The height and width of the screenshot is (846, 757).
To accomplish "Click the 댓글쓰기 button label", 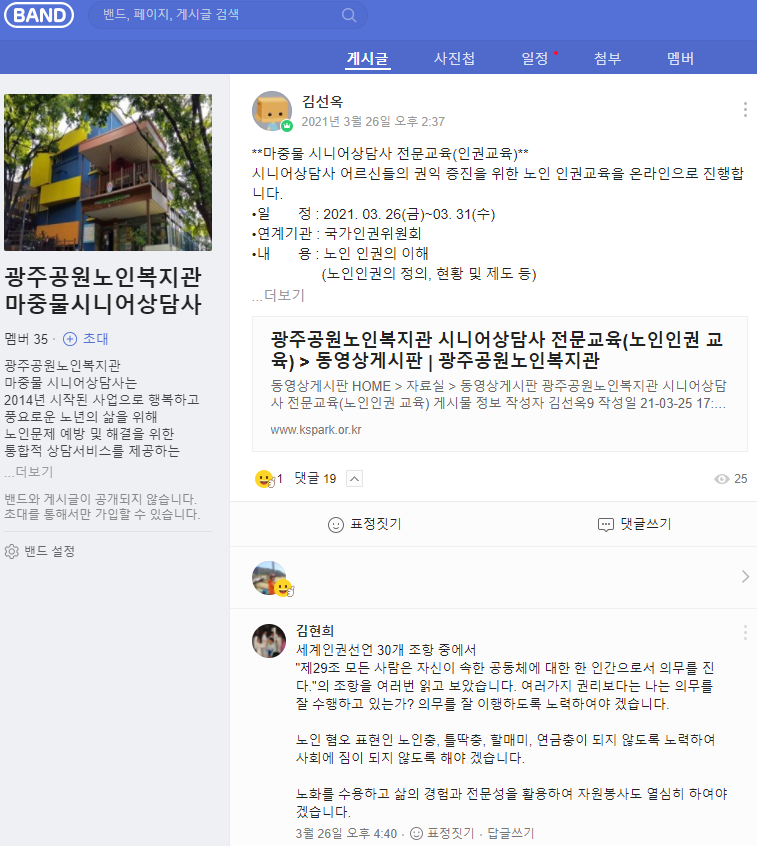I will 646,524.
